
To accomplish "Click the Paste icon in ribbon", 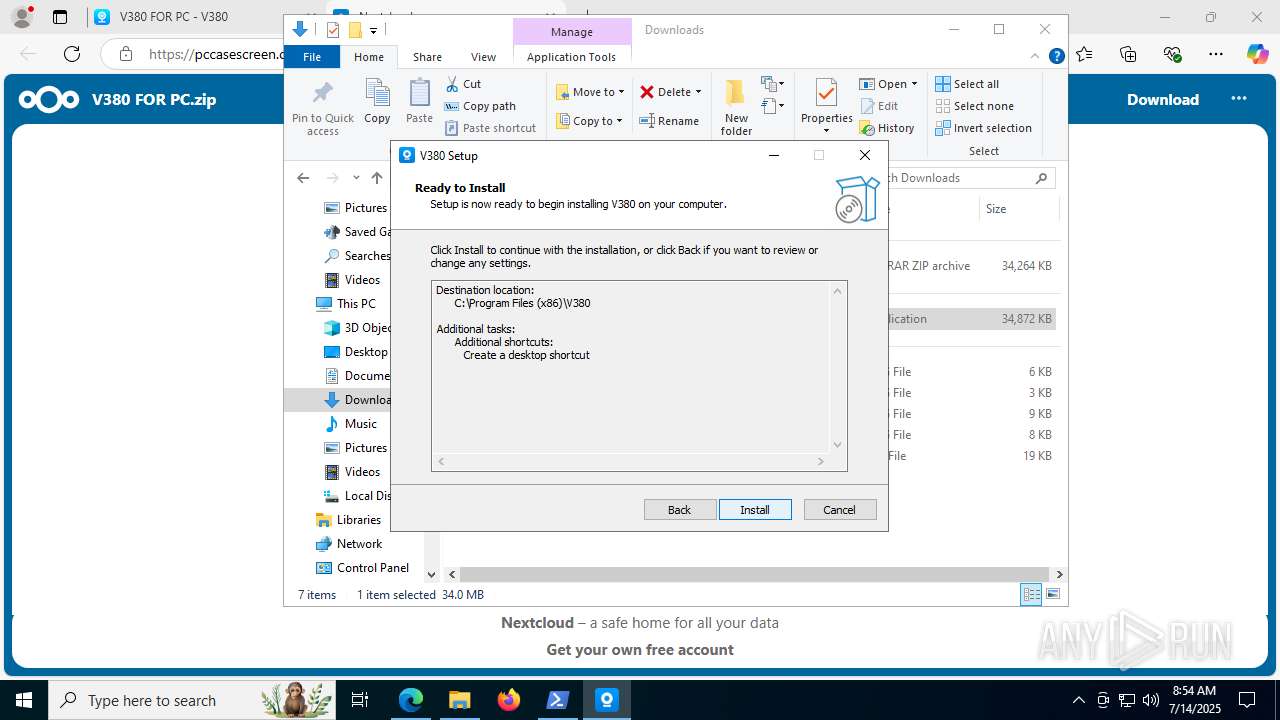I will (419, 102).
